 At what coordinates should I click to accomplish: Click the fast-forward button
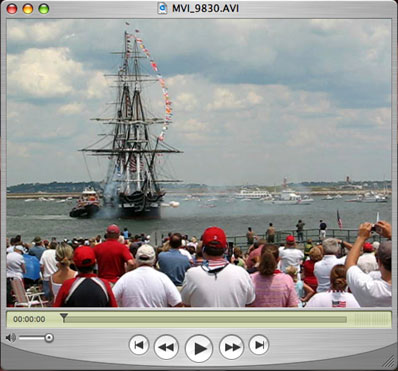[231, 347]
